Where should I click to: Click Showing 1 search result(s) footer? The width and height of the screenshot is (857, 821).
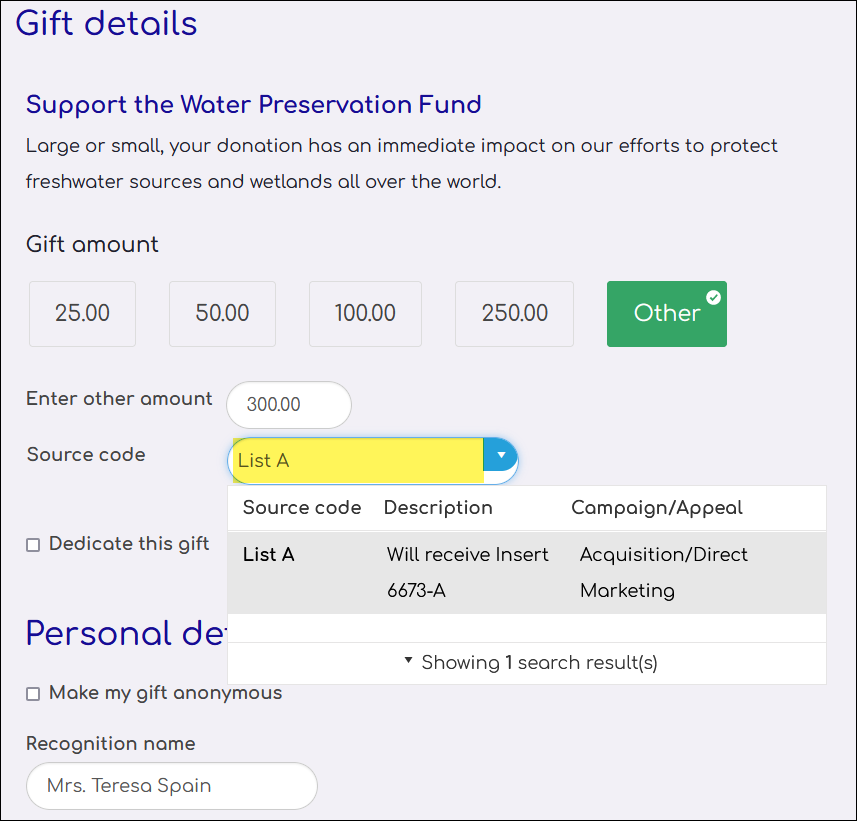click(x=539, y=662)
